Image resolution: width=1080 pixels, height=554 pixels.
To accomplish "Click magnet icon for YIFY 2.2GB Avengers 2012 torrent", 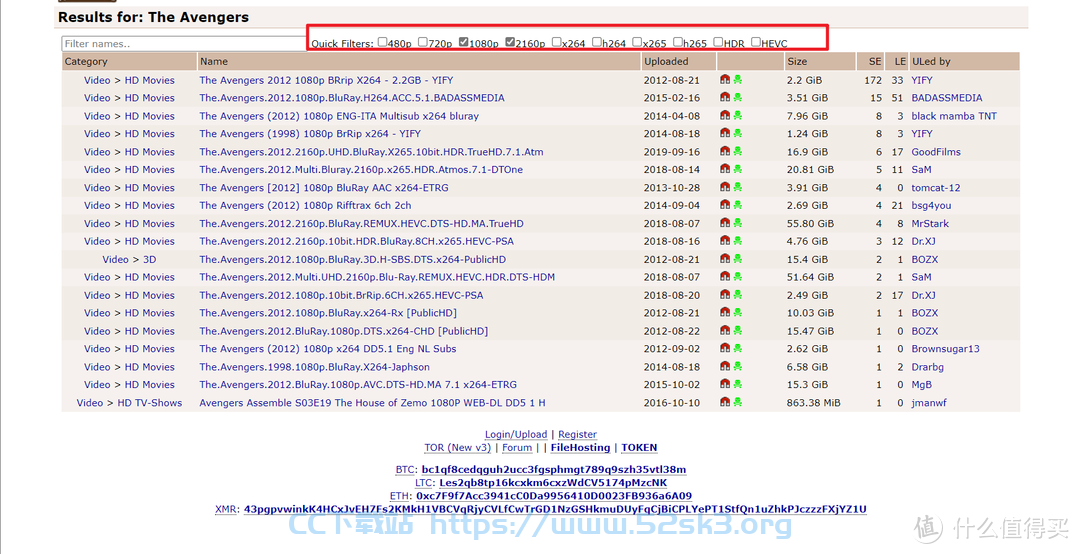I will [x=725, y=79].
